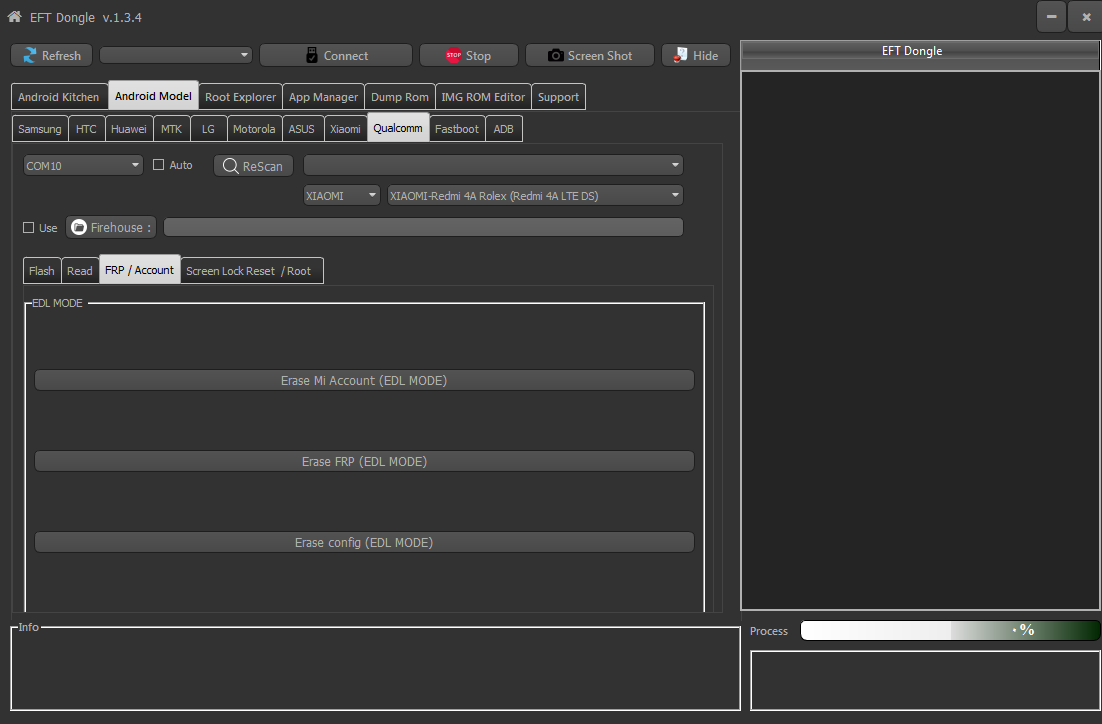Click Erase config (EDL MODE) button

[364, 542]
